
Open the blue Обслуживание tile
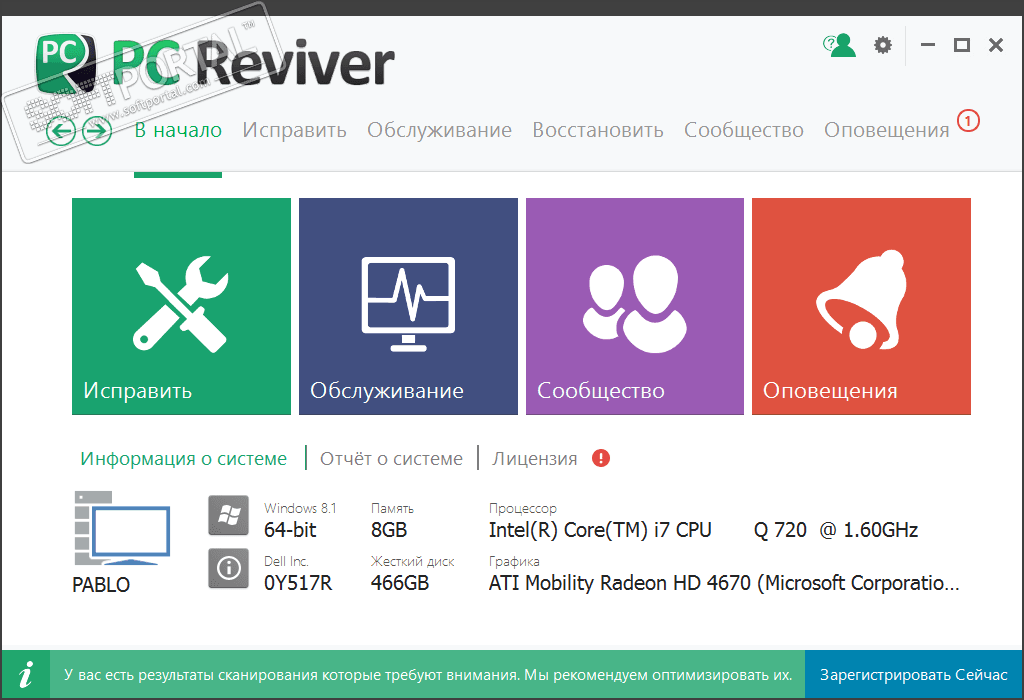[x=408, y=306]
